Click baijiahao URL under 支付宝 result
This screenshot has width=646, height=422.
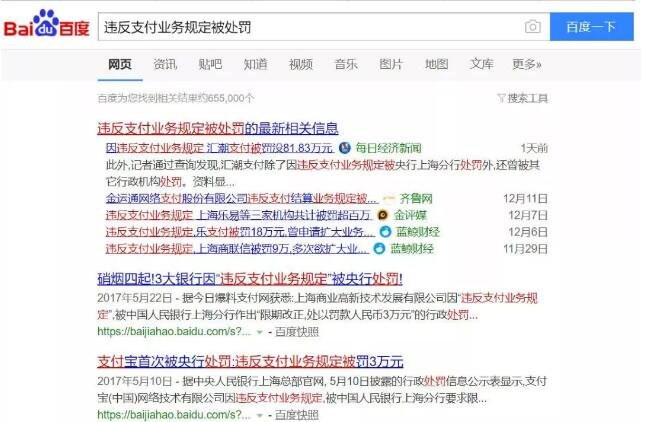tap(174, 415)
